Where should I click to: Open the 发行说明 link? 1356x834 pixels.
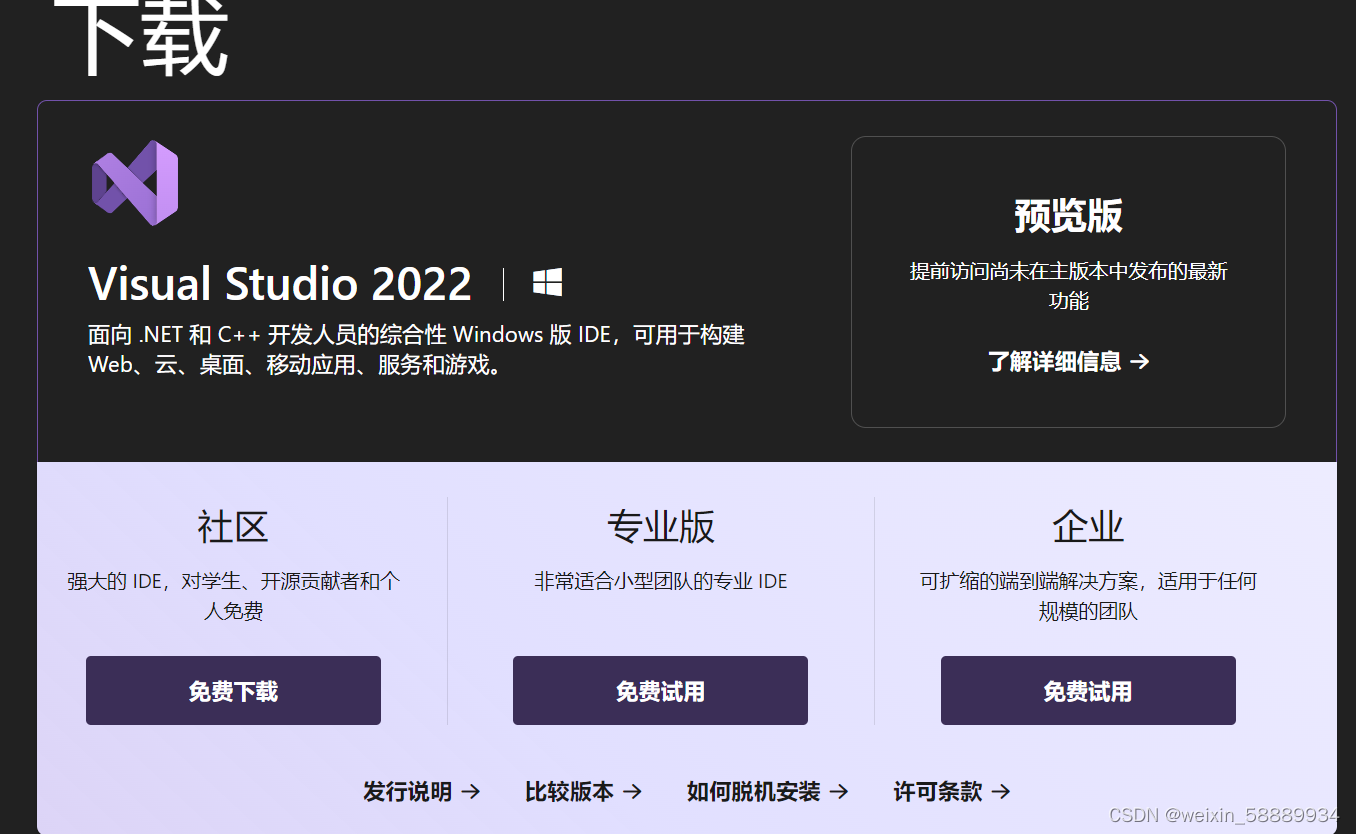click(421, 792)
